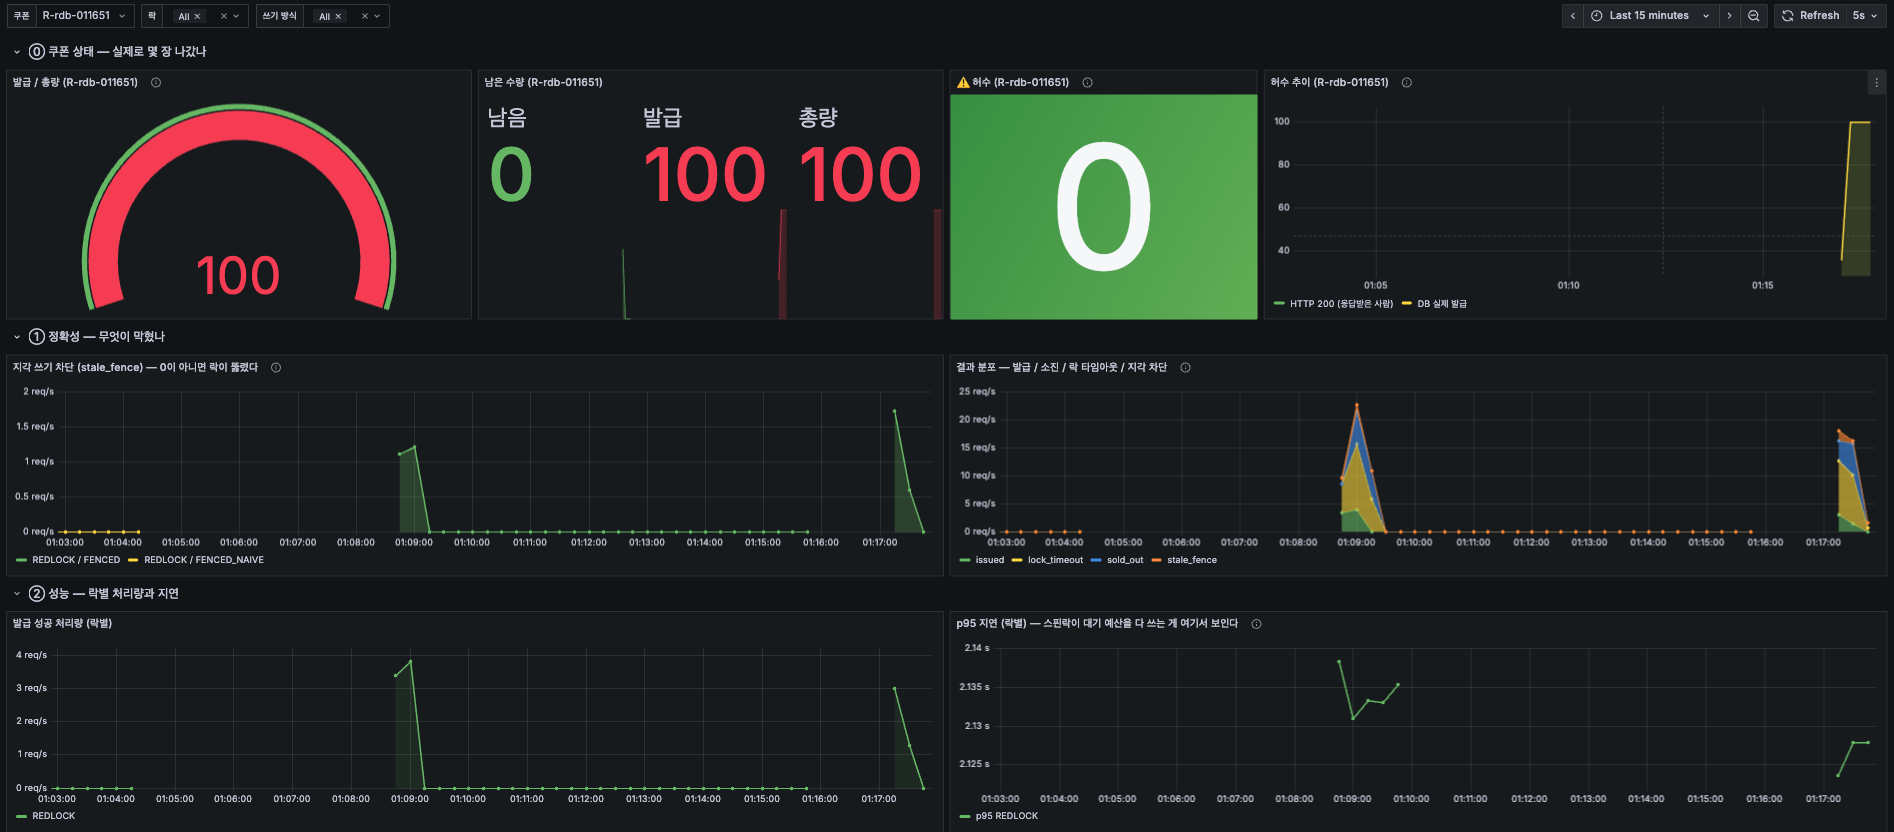Toggle stale_fence series in legend
This screenshot has height=832, width=1894.
(x=1192, y=560)
